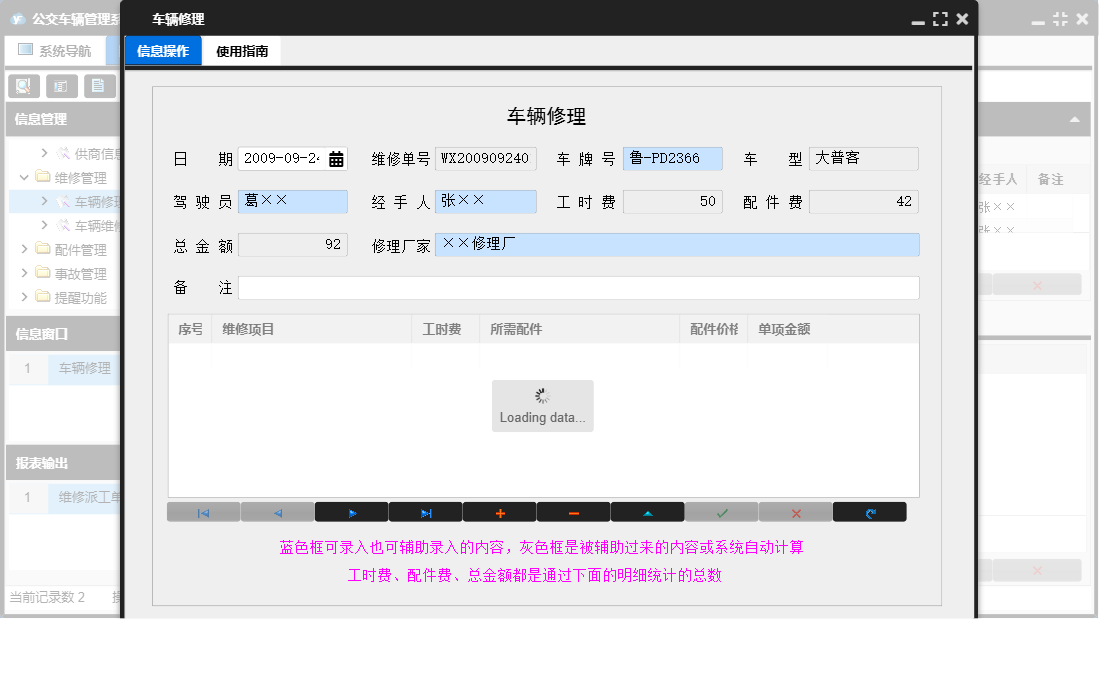
Task: Select the 信息操作 tab
Action: point(162,50)
